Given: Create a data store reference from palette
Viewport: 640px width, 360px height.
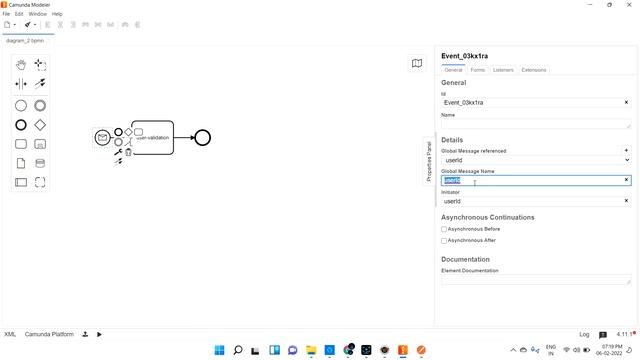Looking at the screenshot, I should pos(40,163).
